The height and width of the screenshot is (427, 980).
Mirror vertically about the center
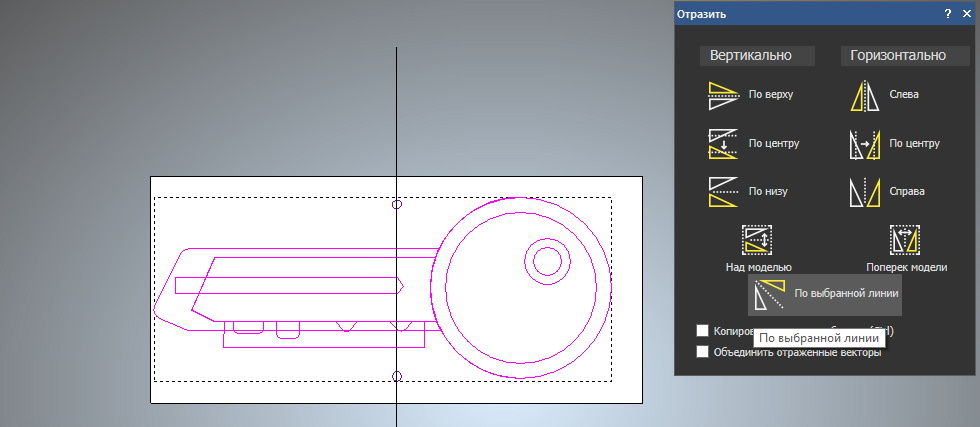click(723, 143)
